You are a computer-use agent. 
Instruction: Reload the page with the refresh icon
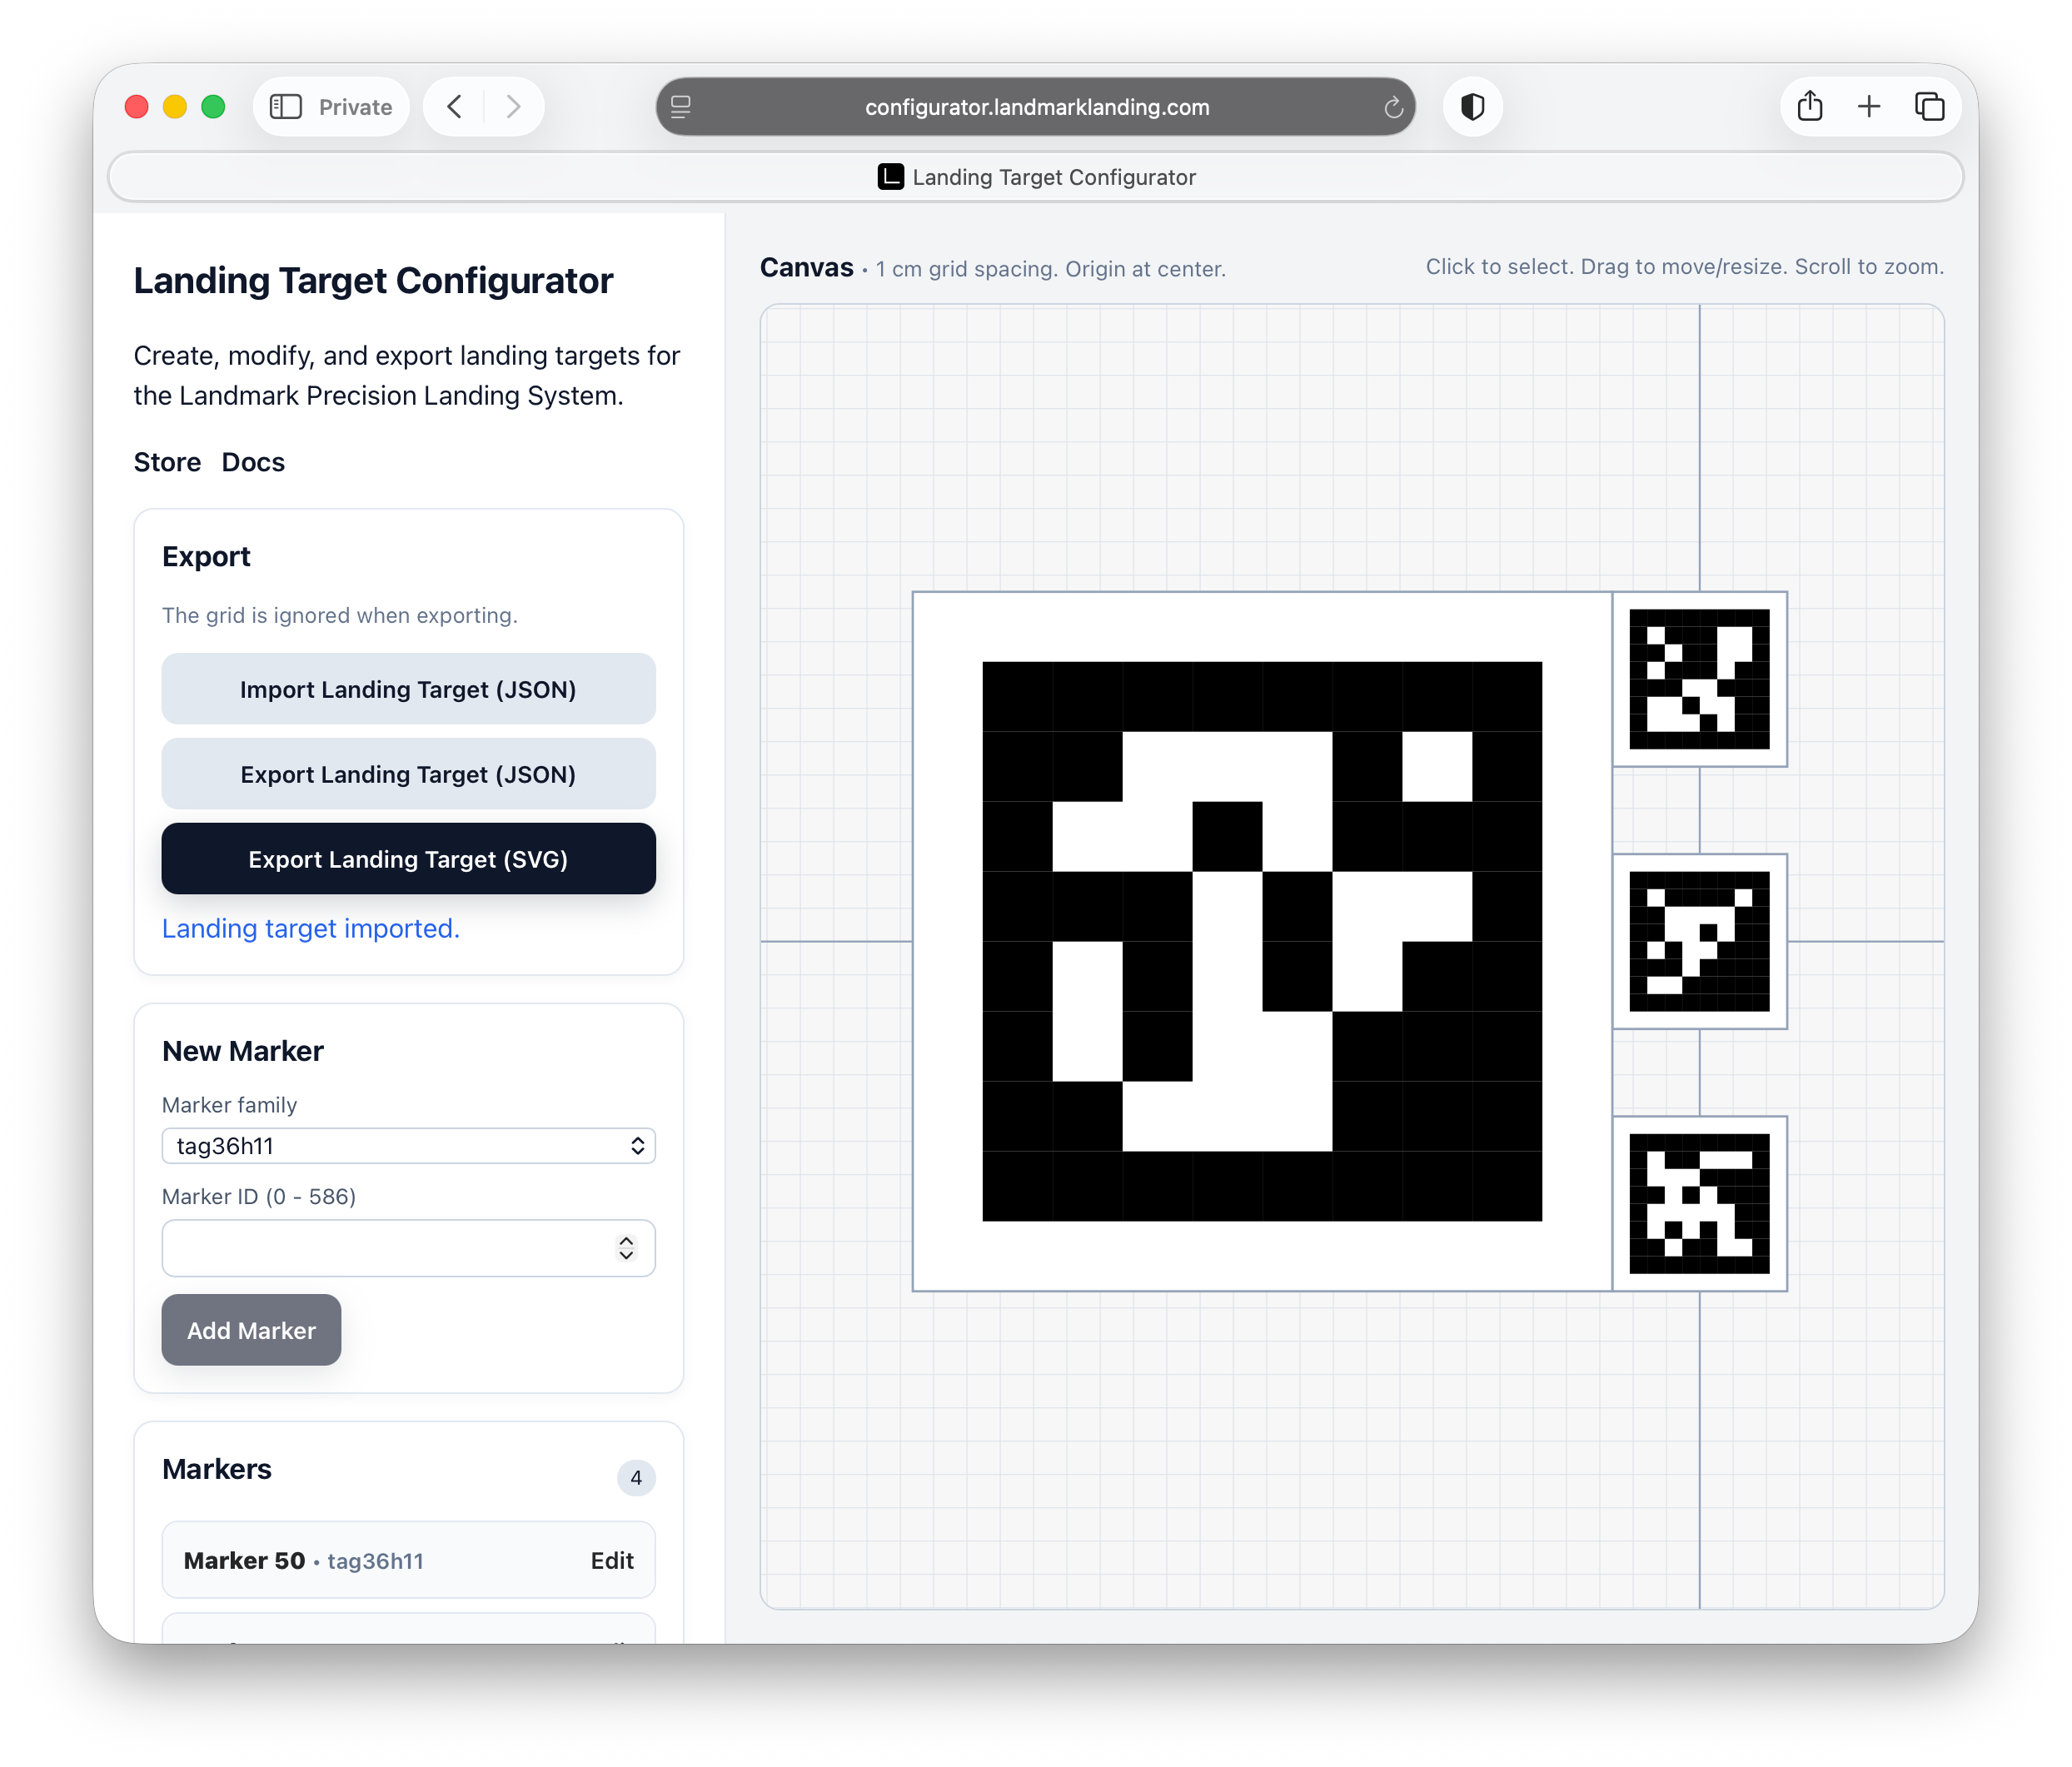[x=1392, y=108]
